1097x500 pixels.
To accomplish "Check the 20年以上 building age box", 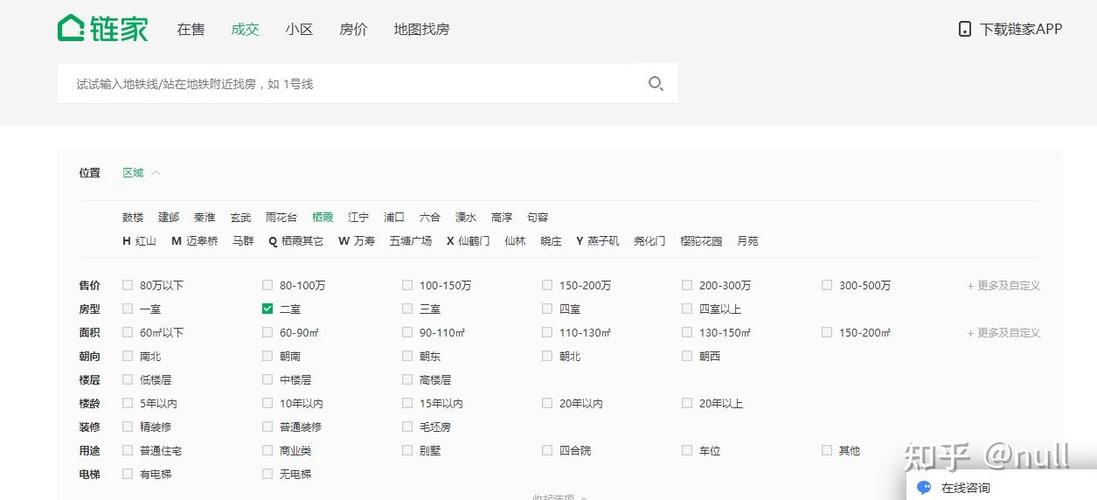I will pyautogui.click(x=687, y=403).
